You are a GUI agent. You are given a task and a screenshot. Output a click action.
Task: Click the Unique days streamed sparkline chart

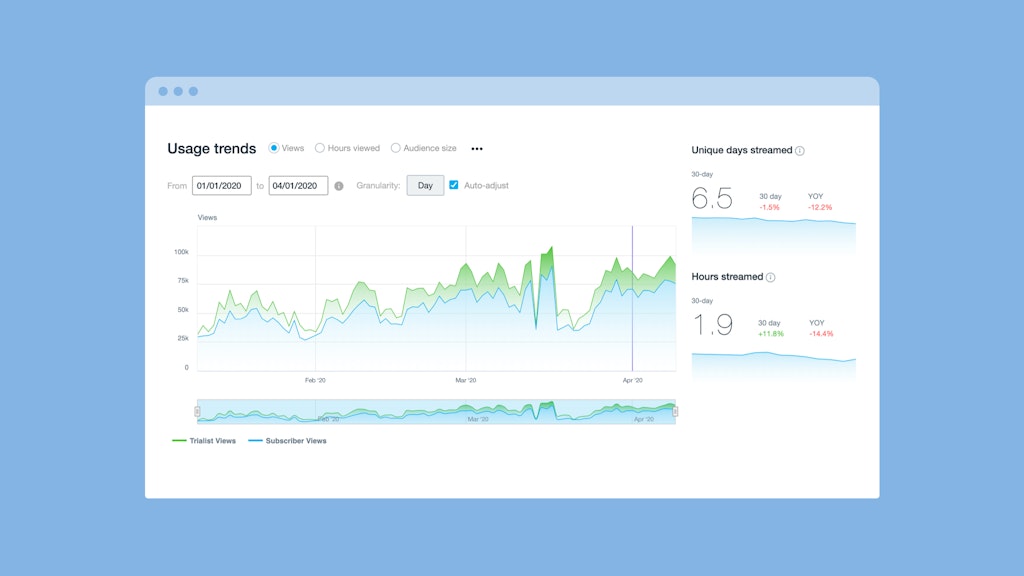pos(773,233)
